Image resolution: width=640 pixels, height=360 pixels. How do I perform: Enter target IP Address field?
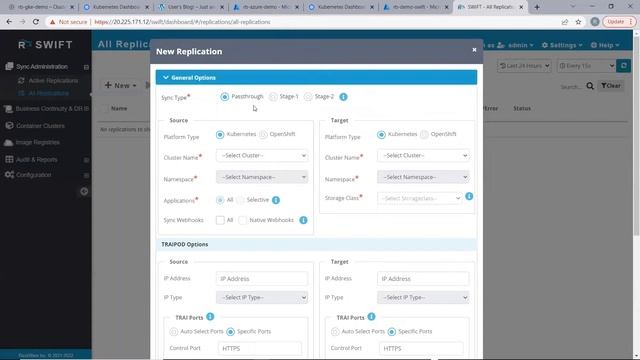point(423,279)
